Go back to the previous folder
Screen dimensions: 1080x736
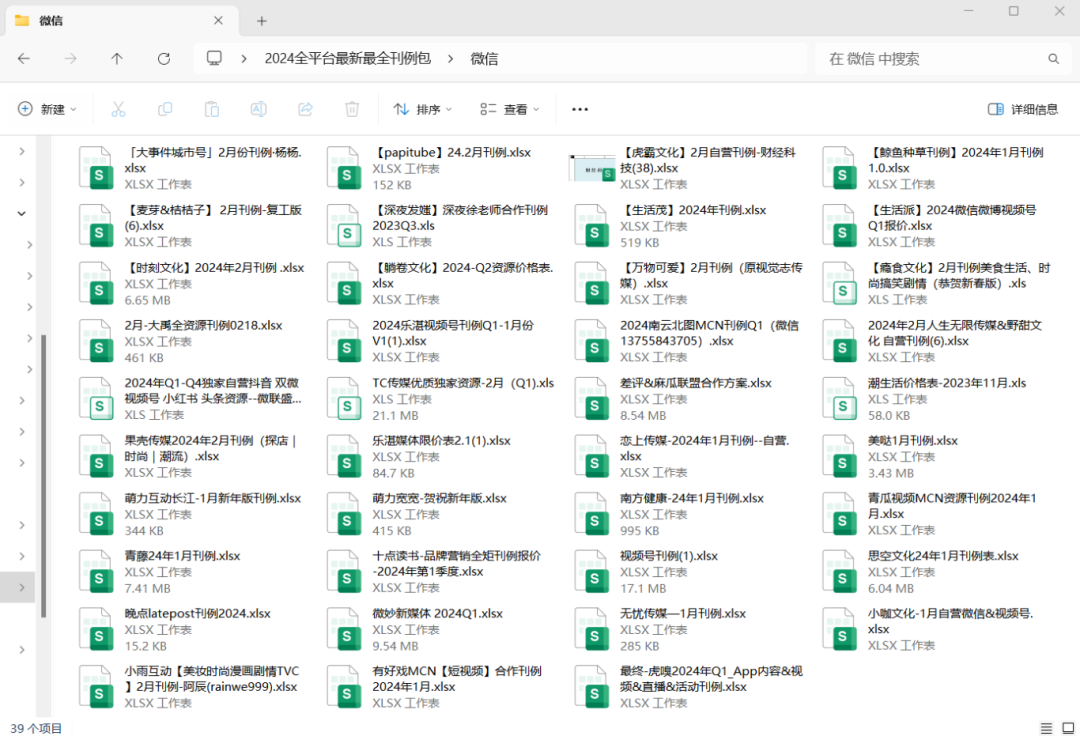(x=24, y=59)
